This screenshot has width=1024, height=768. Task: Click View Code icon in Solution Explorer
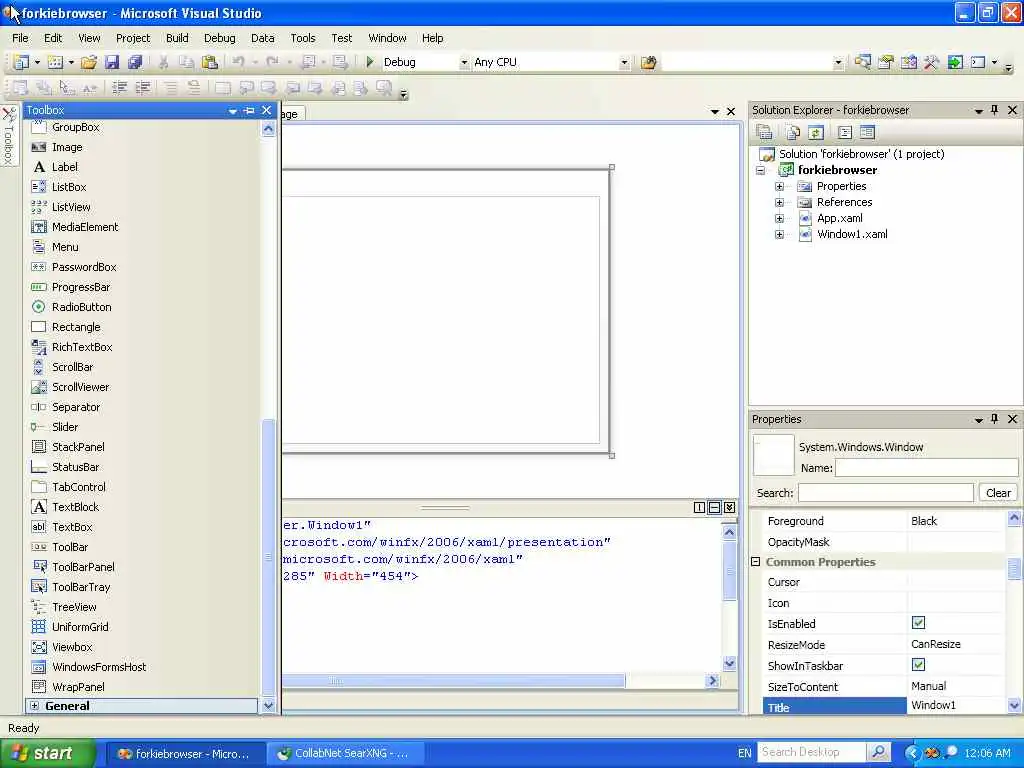pos(844,133)
